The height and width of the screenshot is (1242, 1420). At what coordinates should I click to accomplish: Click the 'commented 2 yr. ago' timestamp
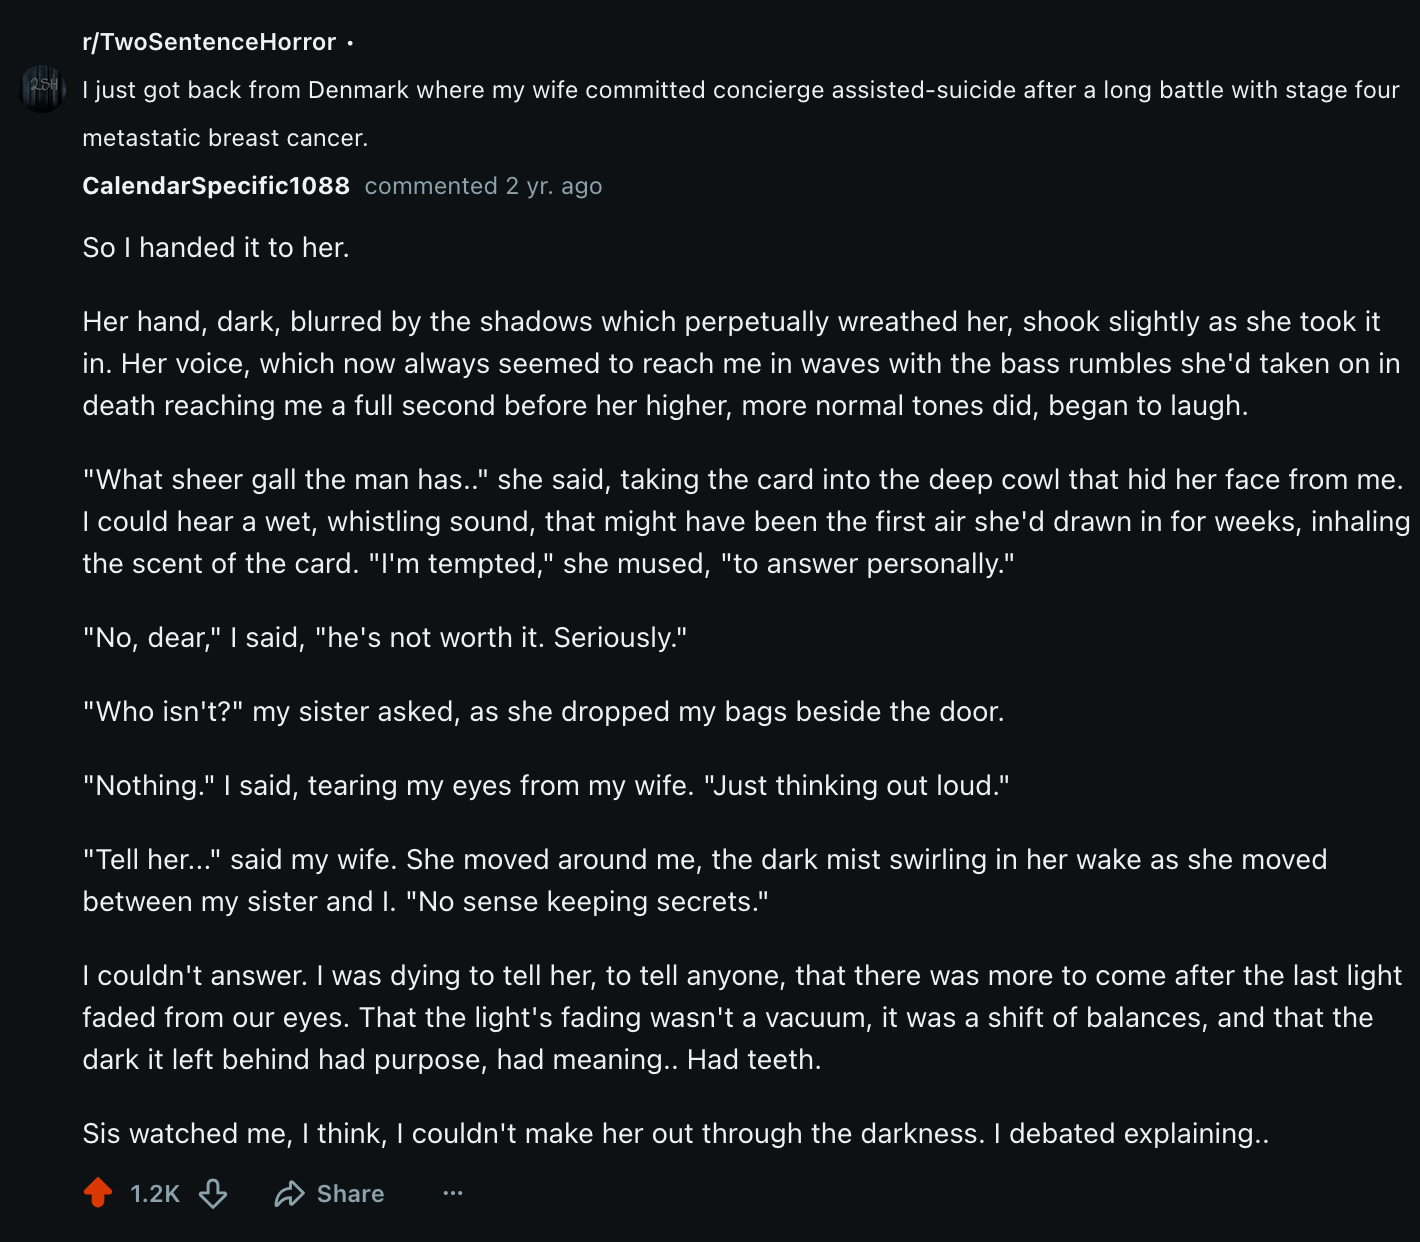click(x=483, y=186)
